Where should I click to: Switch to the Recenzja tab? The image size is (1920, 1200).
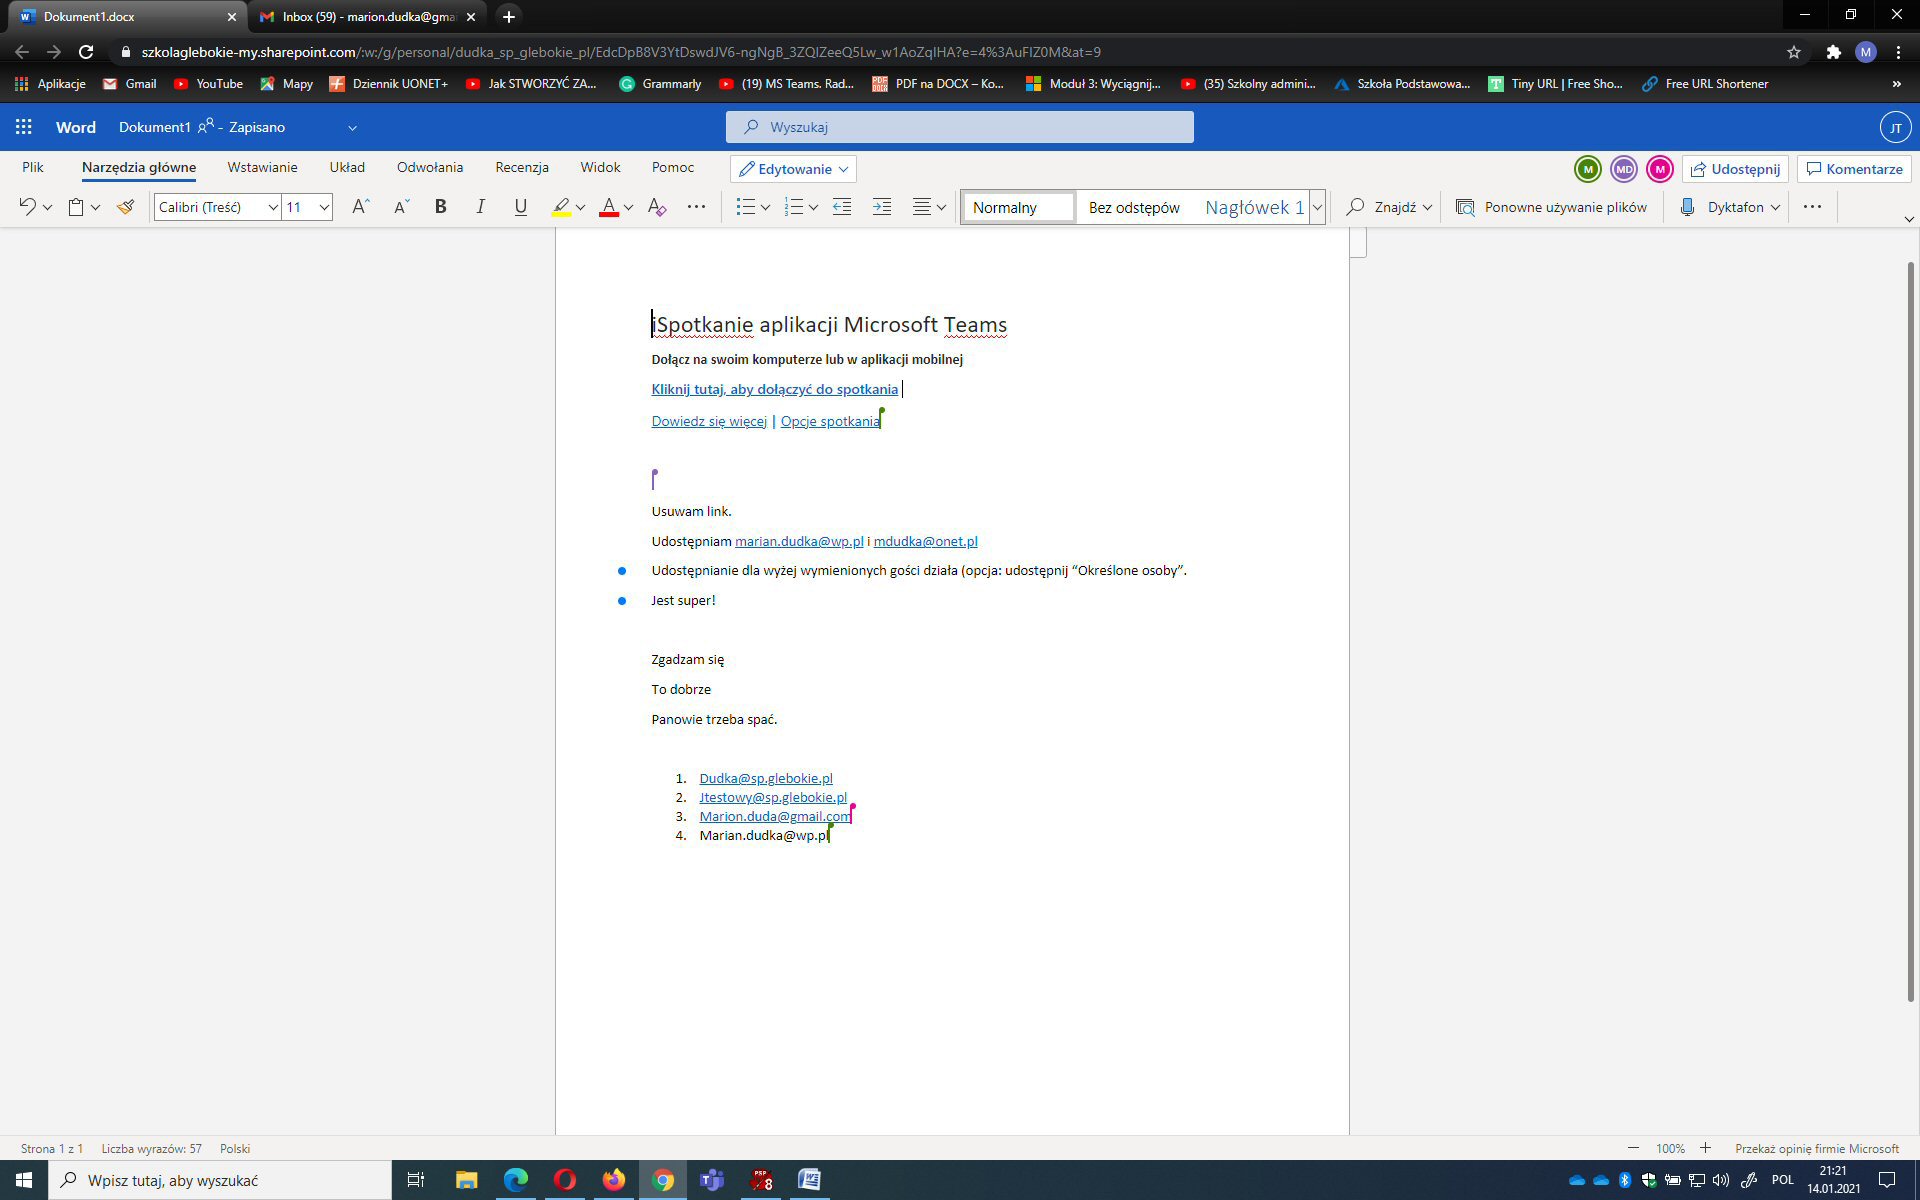coord(522,167)
